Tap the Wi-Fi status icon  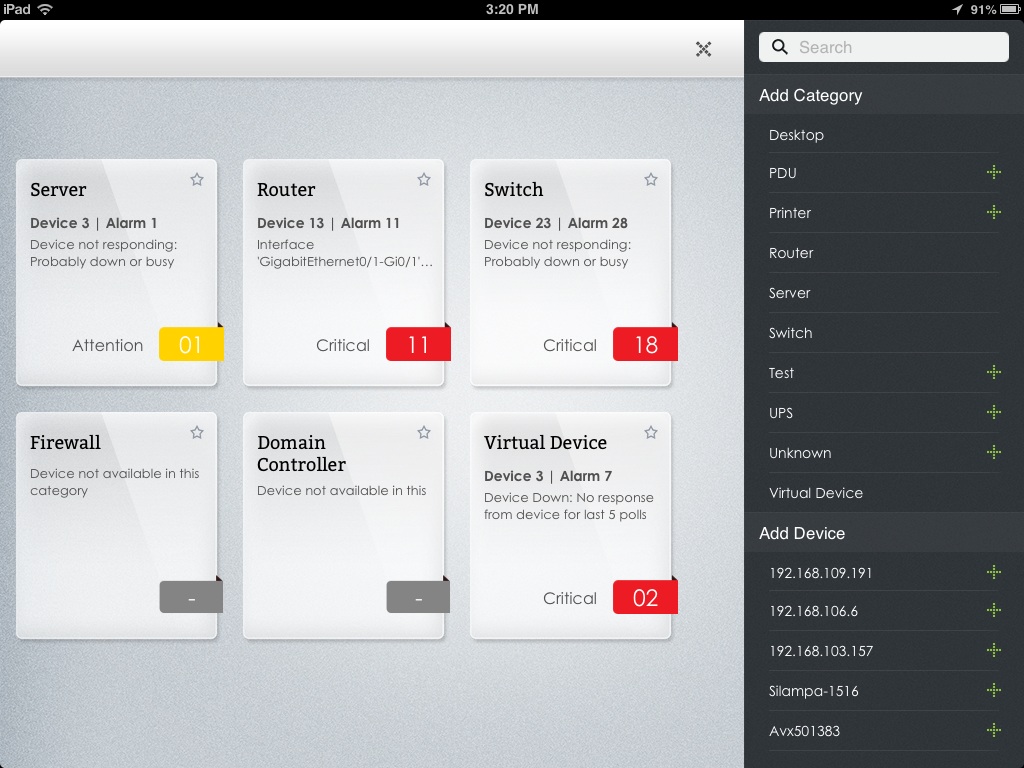point(45,9)
